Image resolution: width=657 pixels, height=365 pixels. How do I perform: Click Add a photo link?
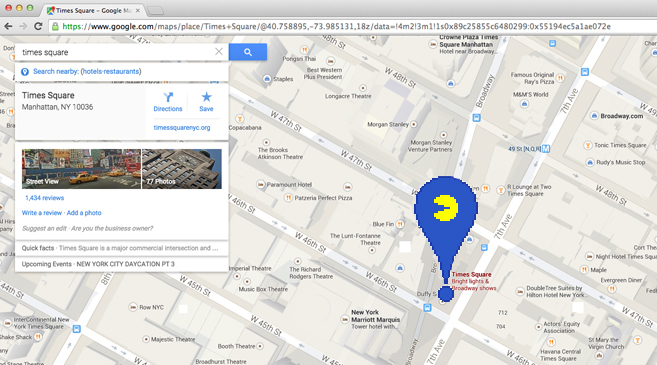[84, 213]
